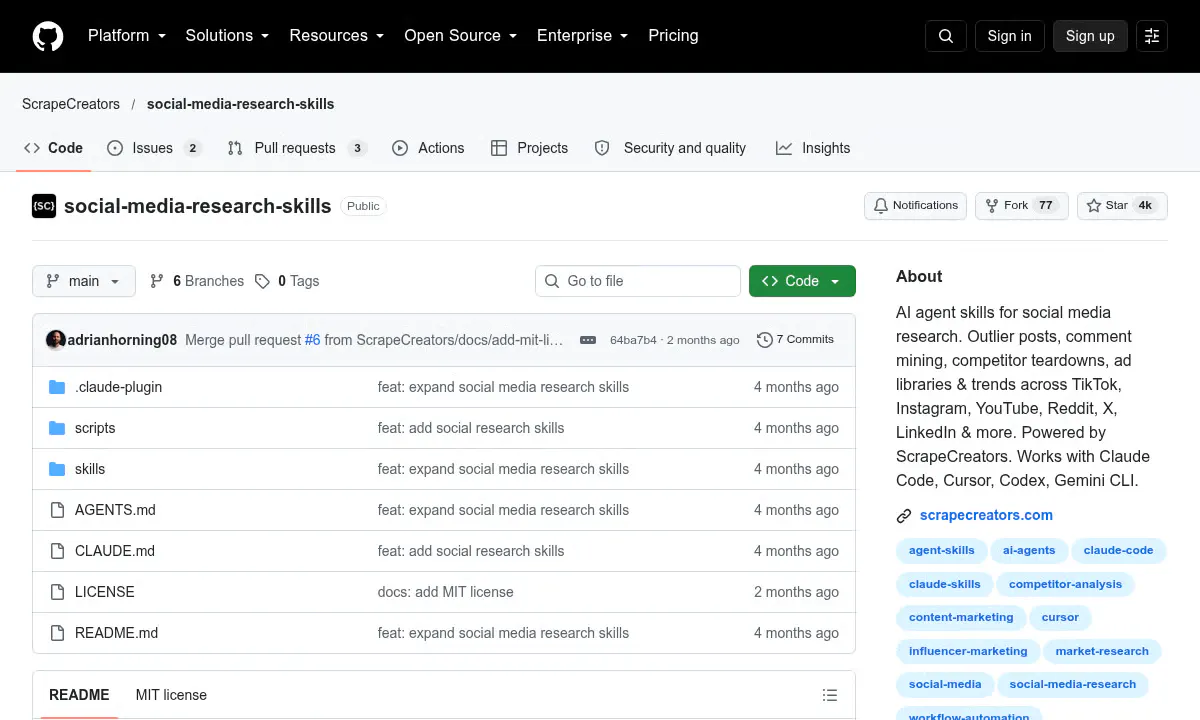Switch to the Actions tab
Image resolution: width=1200 pixels, height=720 pixels.
[x=428, y=148]
